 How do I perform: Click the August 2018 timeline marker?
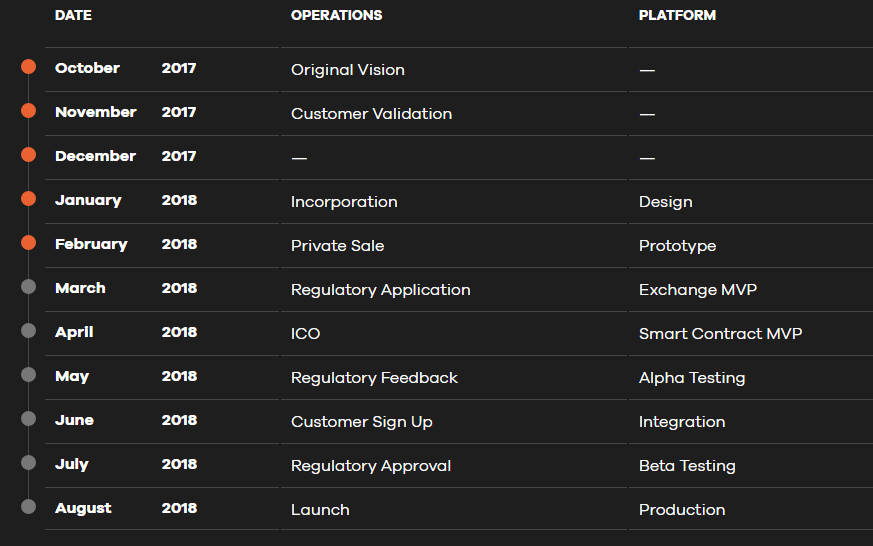tap(28, 507)
